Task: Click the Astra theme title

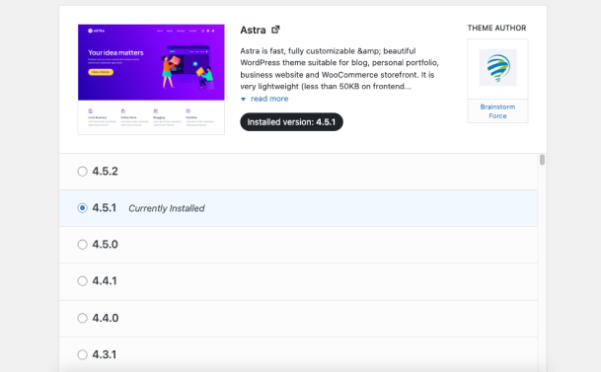Action: (253, 30)
